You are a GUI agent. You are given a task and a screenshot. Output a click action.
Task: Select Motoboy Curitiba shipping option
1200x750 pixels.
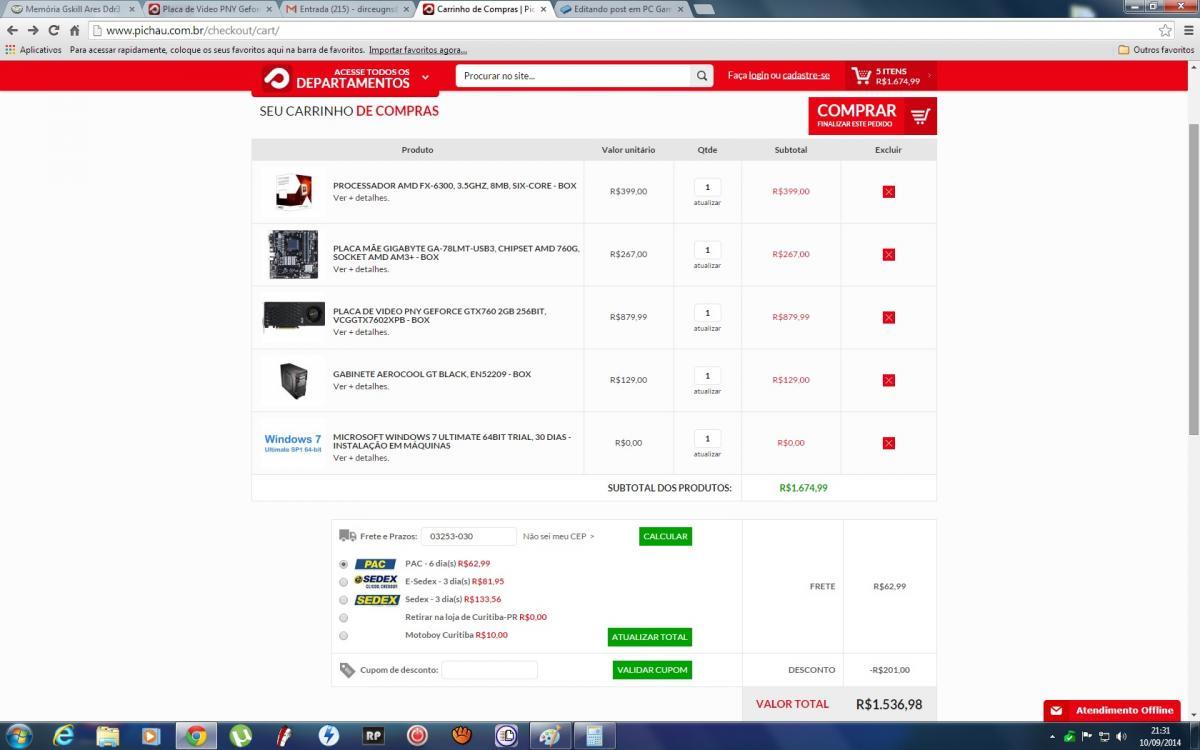point(343,636)
